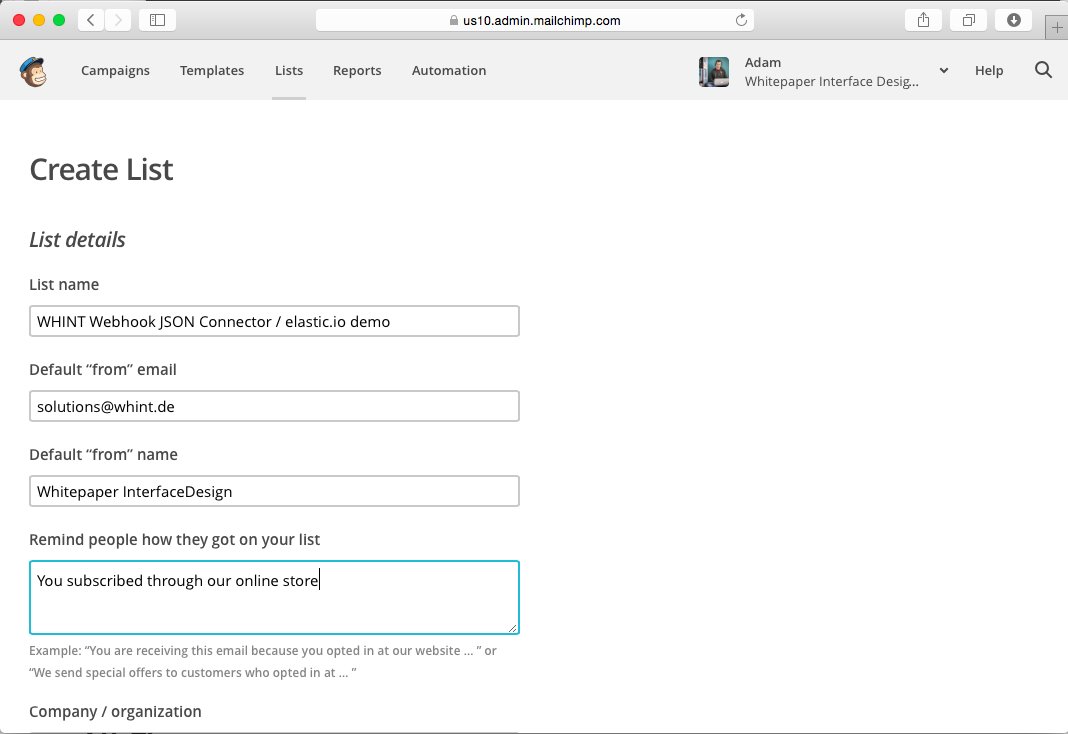Open downloads with the download arrow icon

coord(1013,19)
